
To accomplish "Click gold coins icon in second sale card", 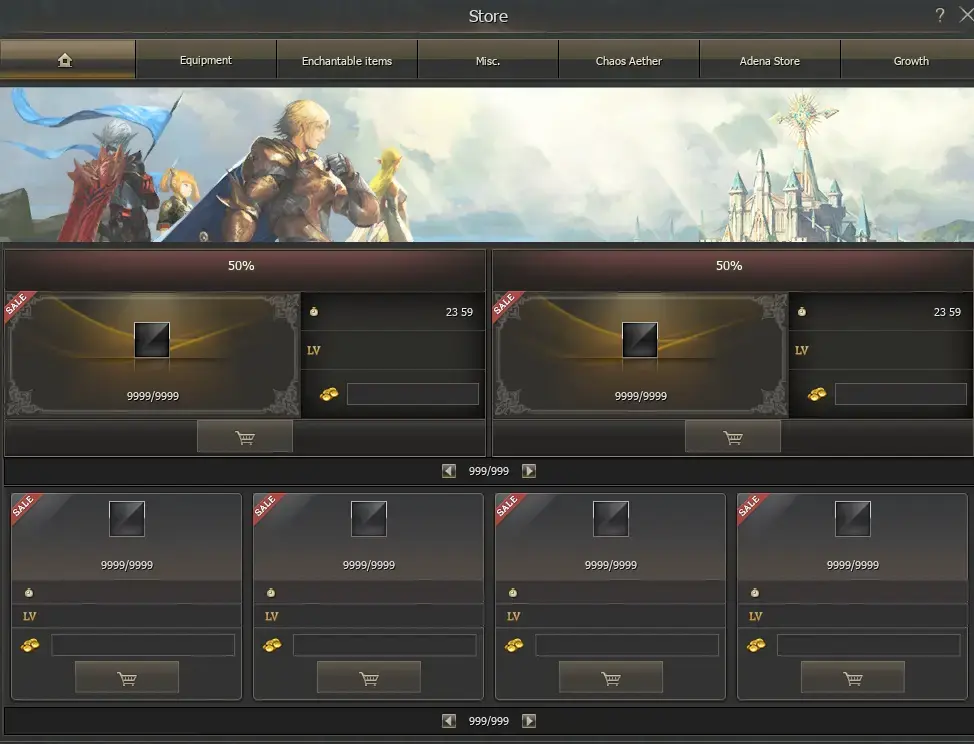I will coord(271,645).
